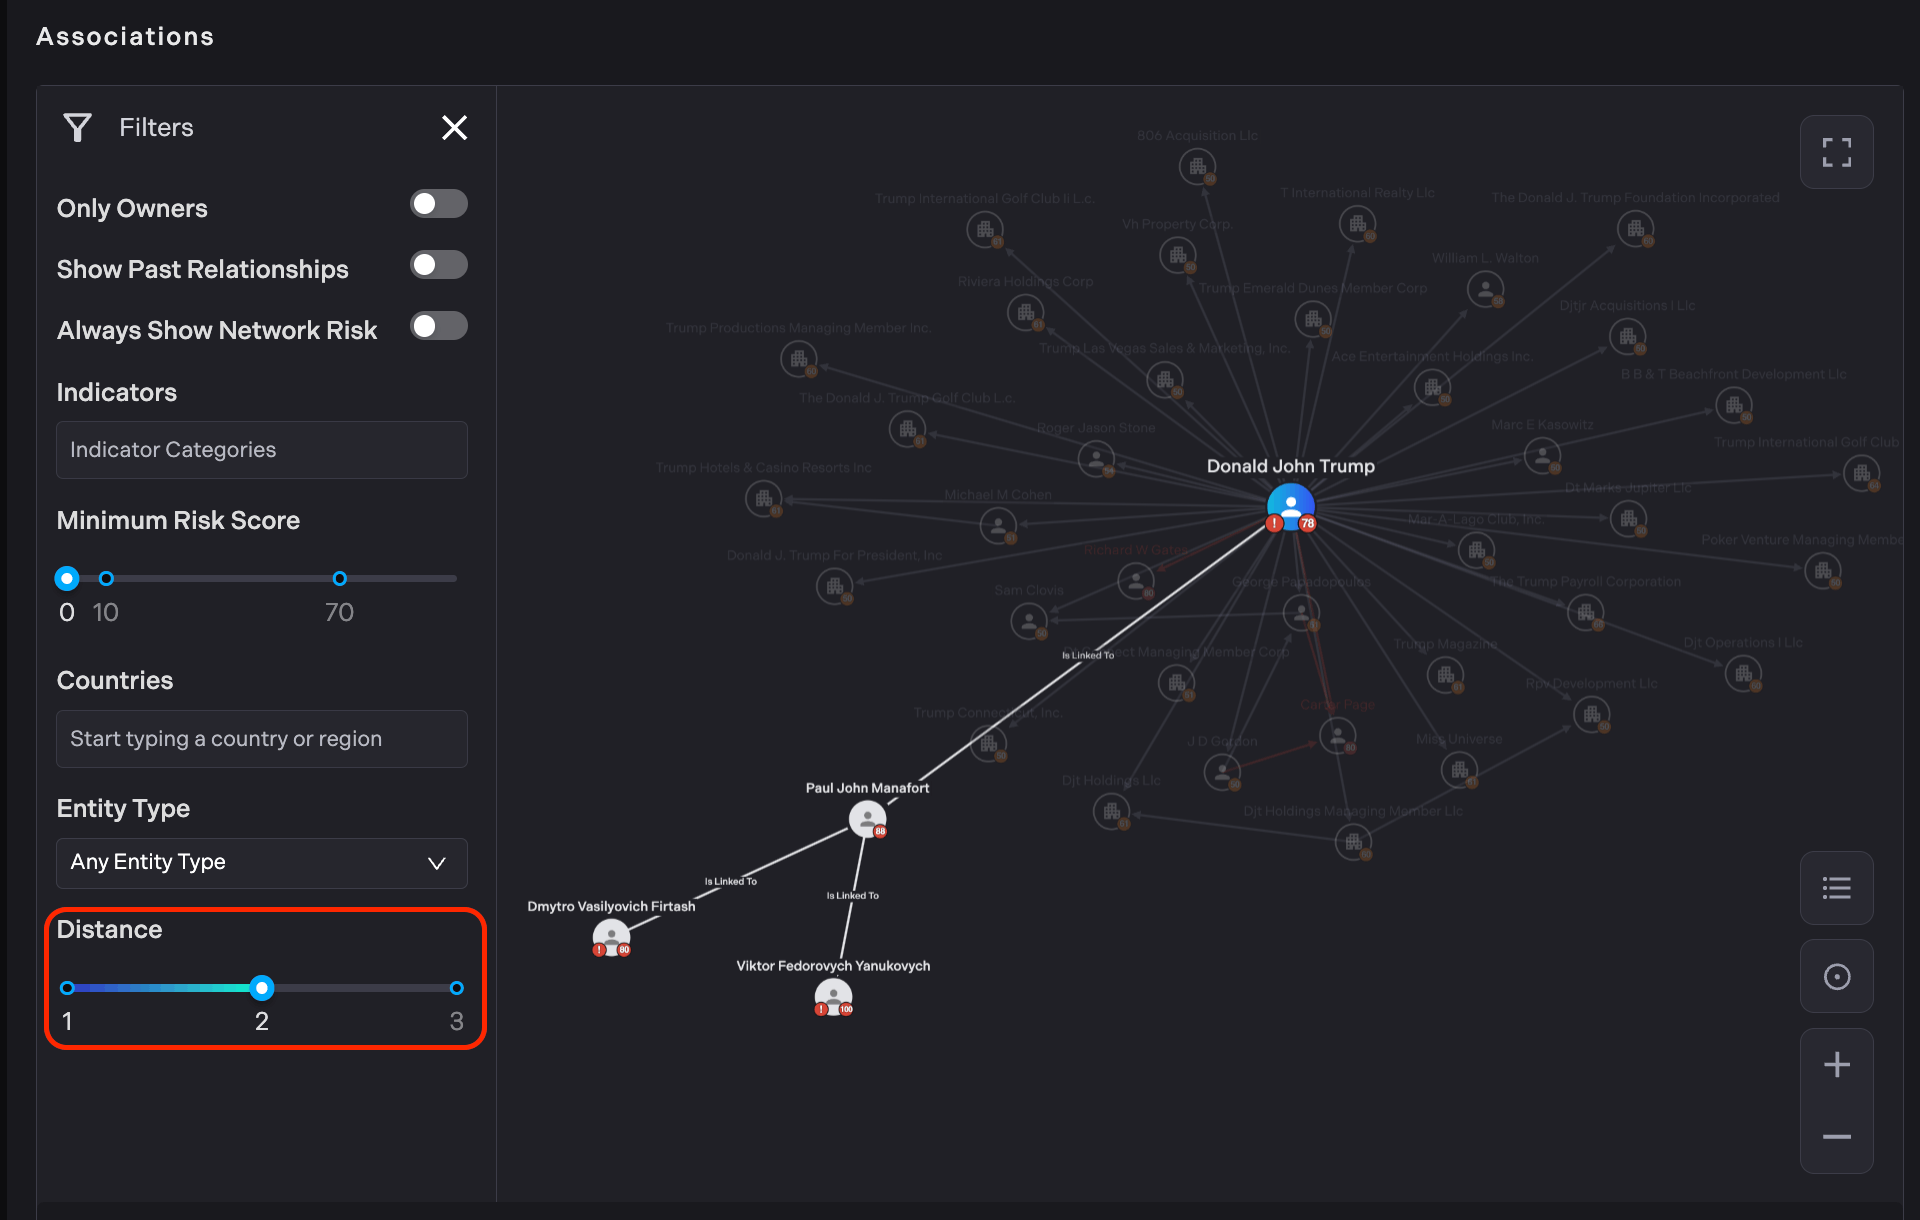Viewport: 1920px width, 1220px height.
Task: Click the Countries search input field
Action: pyautogui.click(x=261, y=739)
